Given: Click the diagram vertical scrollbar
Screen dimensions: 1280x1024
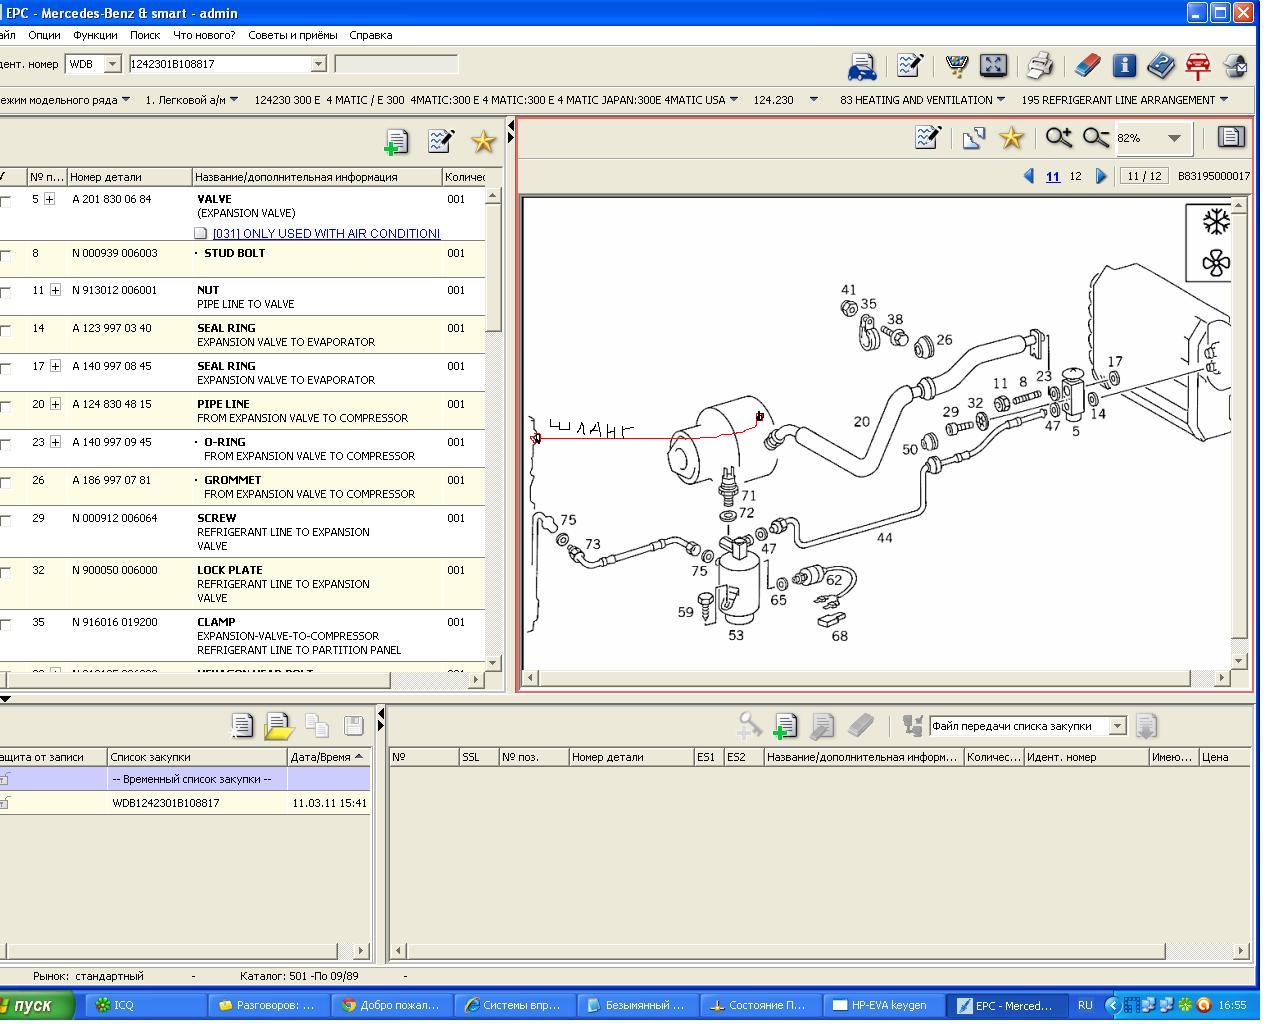Looking at the screenshot, I should [x=1239, y=432].
